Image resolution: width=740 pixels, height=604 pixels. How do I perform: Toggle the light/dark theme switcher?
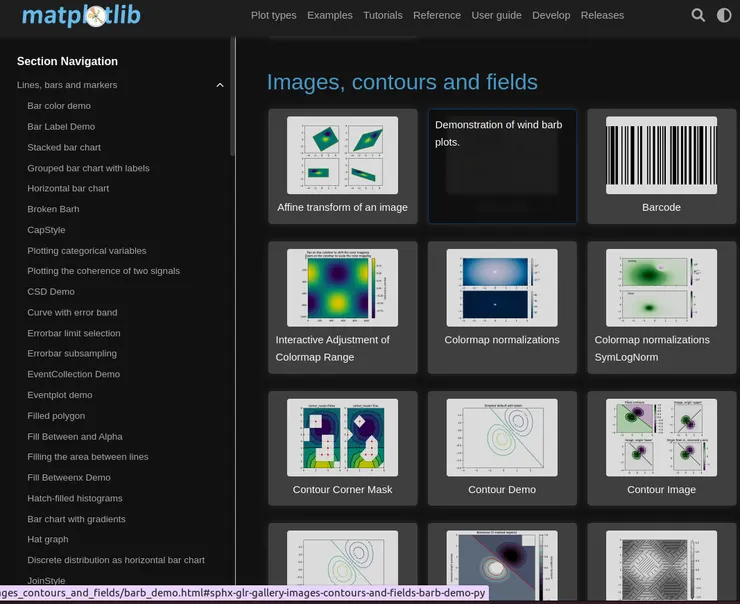tap(723, 16)
